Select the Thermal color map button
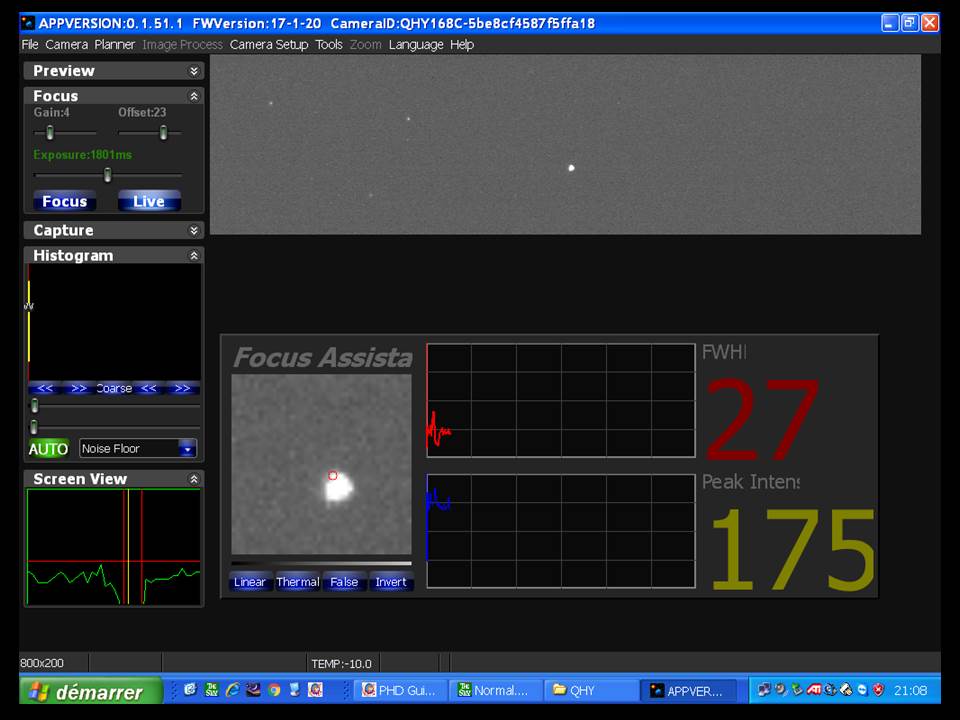The image size is (960, 720). pos(297,582)
